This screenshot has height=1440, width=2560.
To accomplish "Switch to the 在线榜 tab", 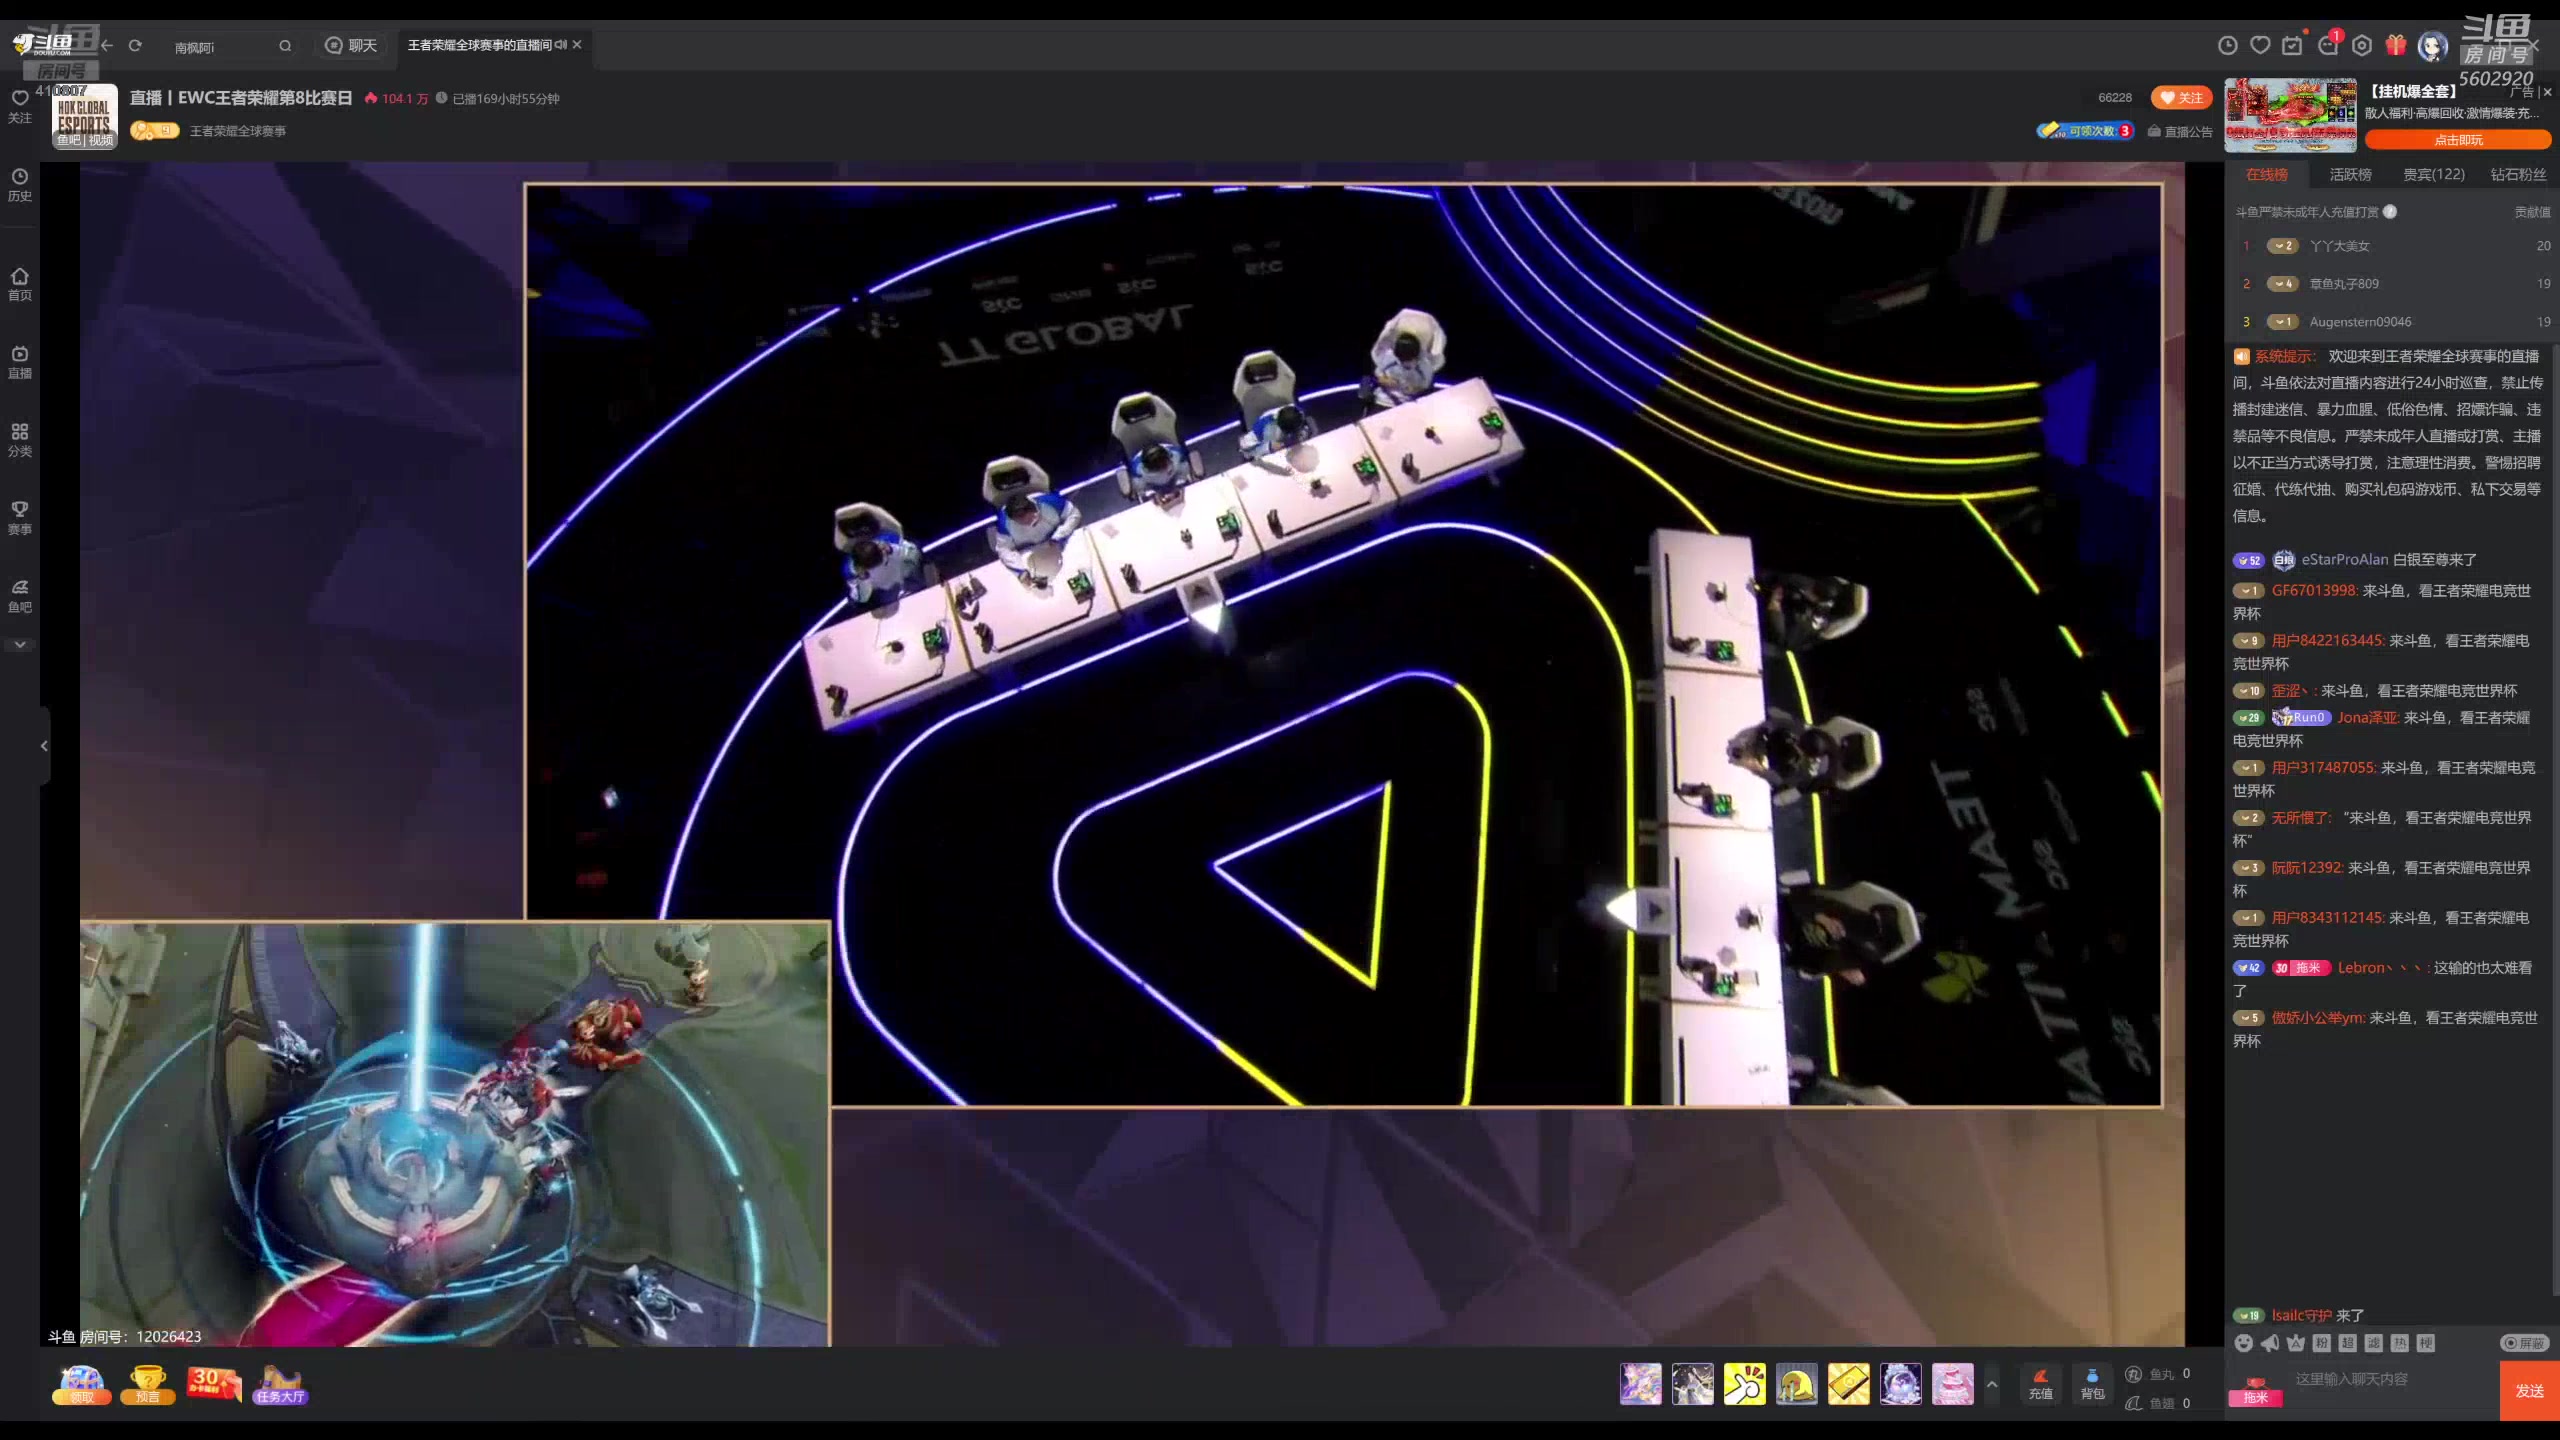I will pos(2267,174).
